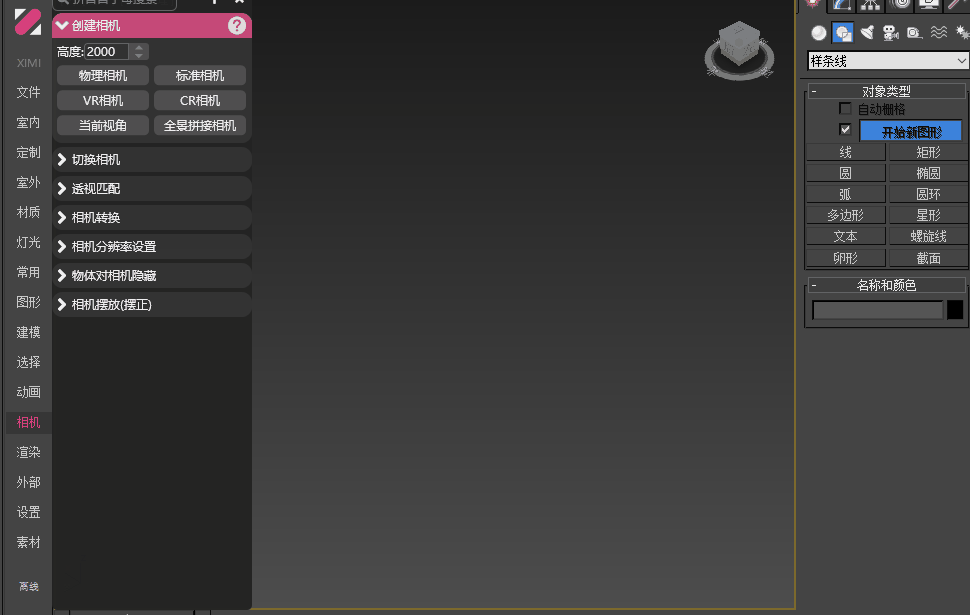
Task: Open the 文件 sidebar category
Action: click(x=28, y=92)
